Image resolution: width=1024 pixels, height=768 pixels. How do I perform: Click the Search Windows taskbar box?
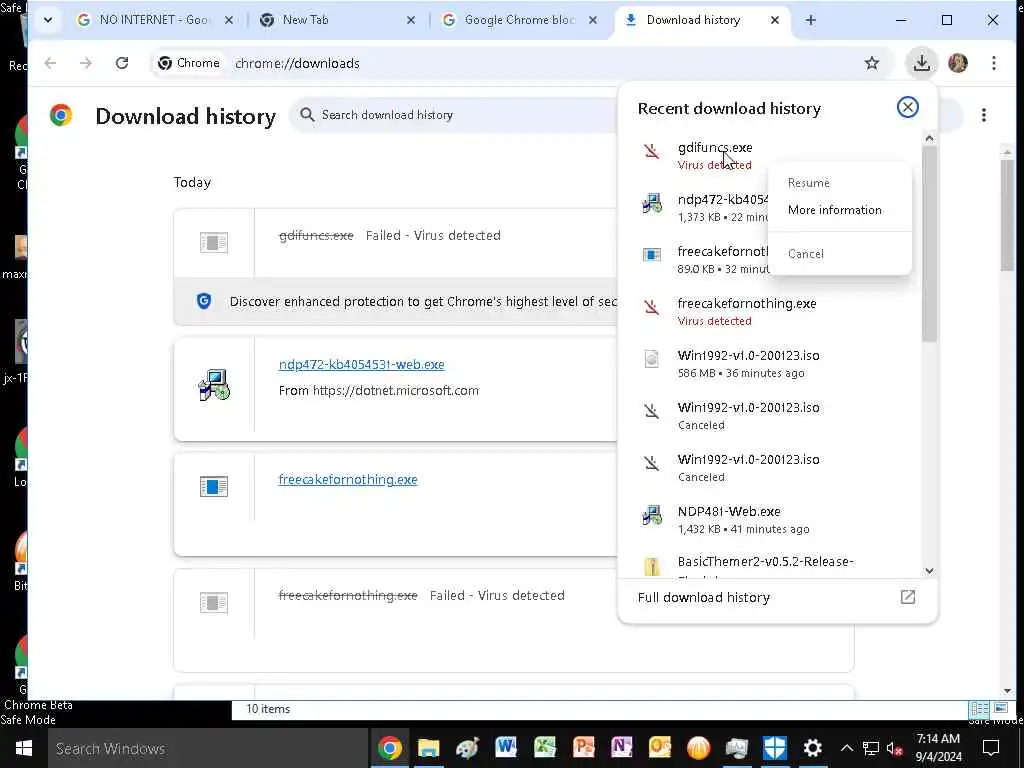point(208,748)
